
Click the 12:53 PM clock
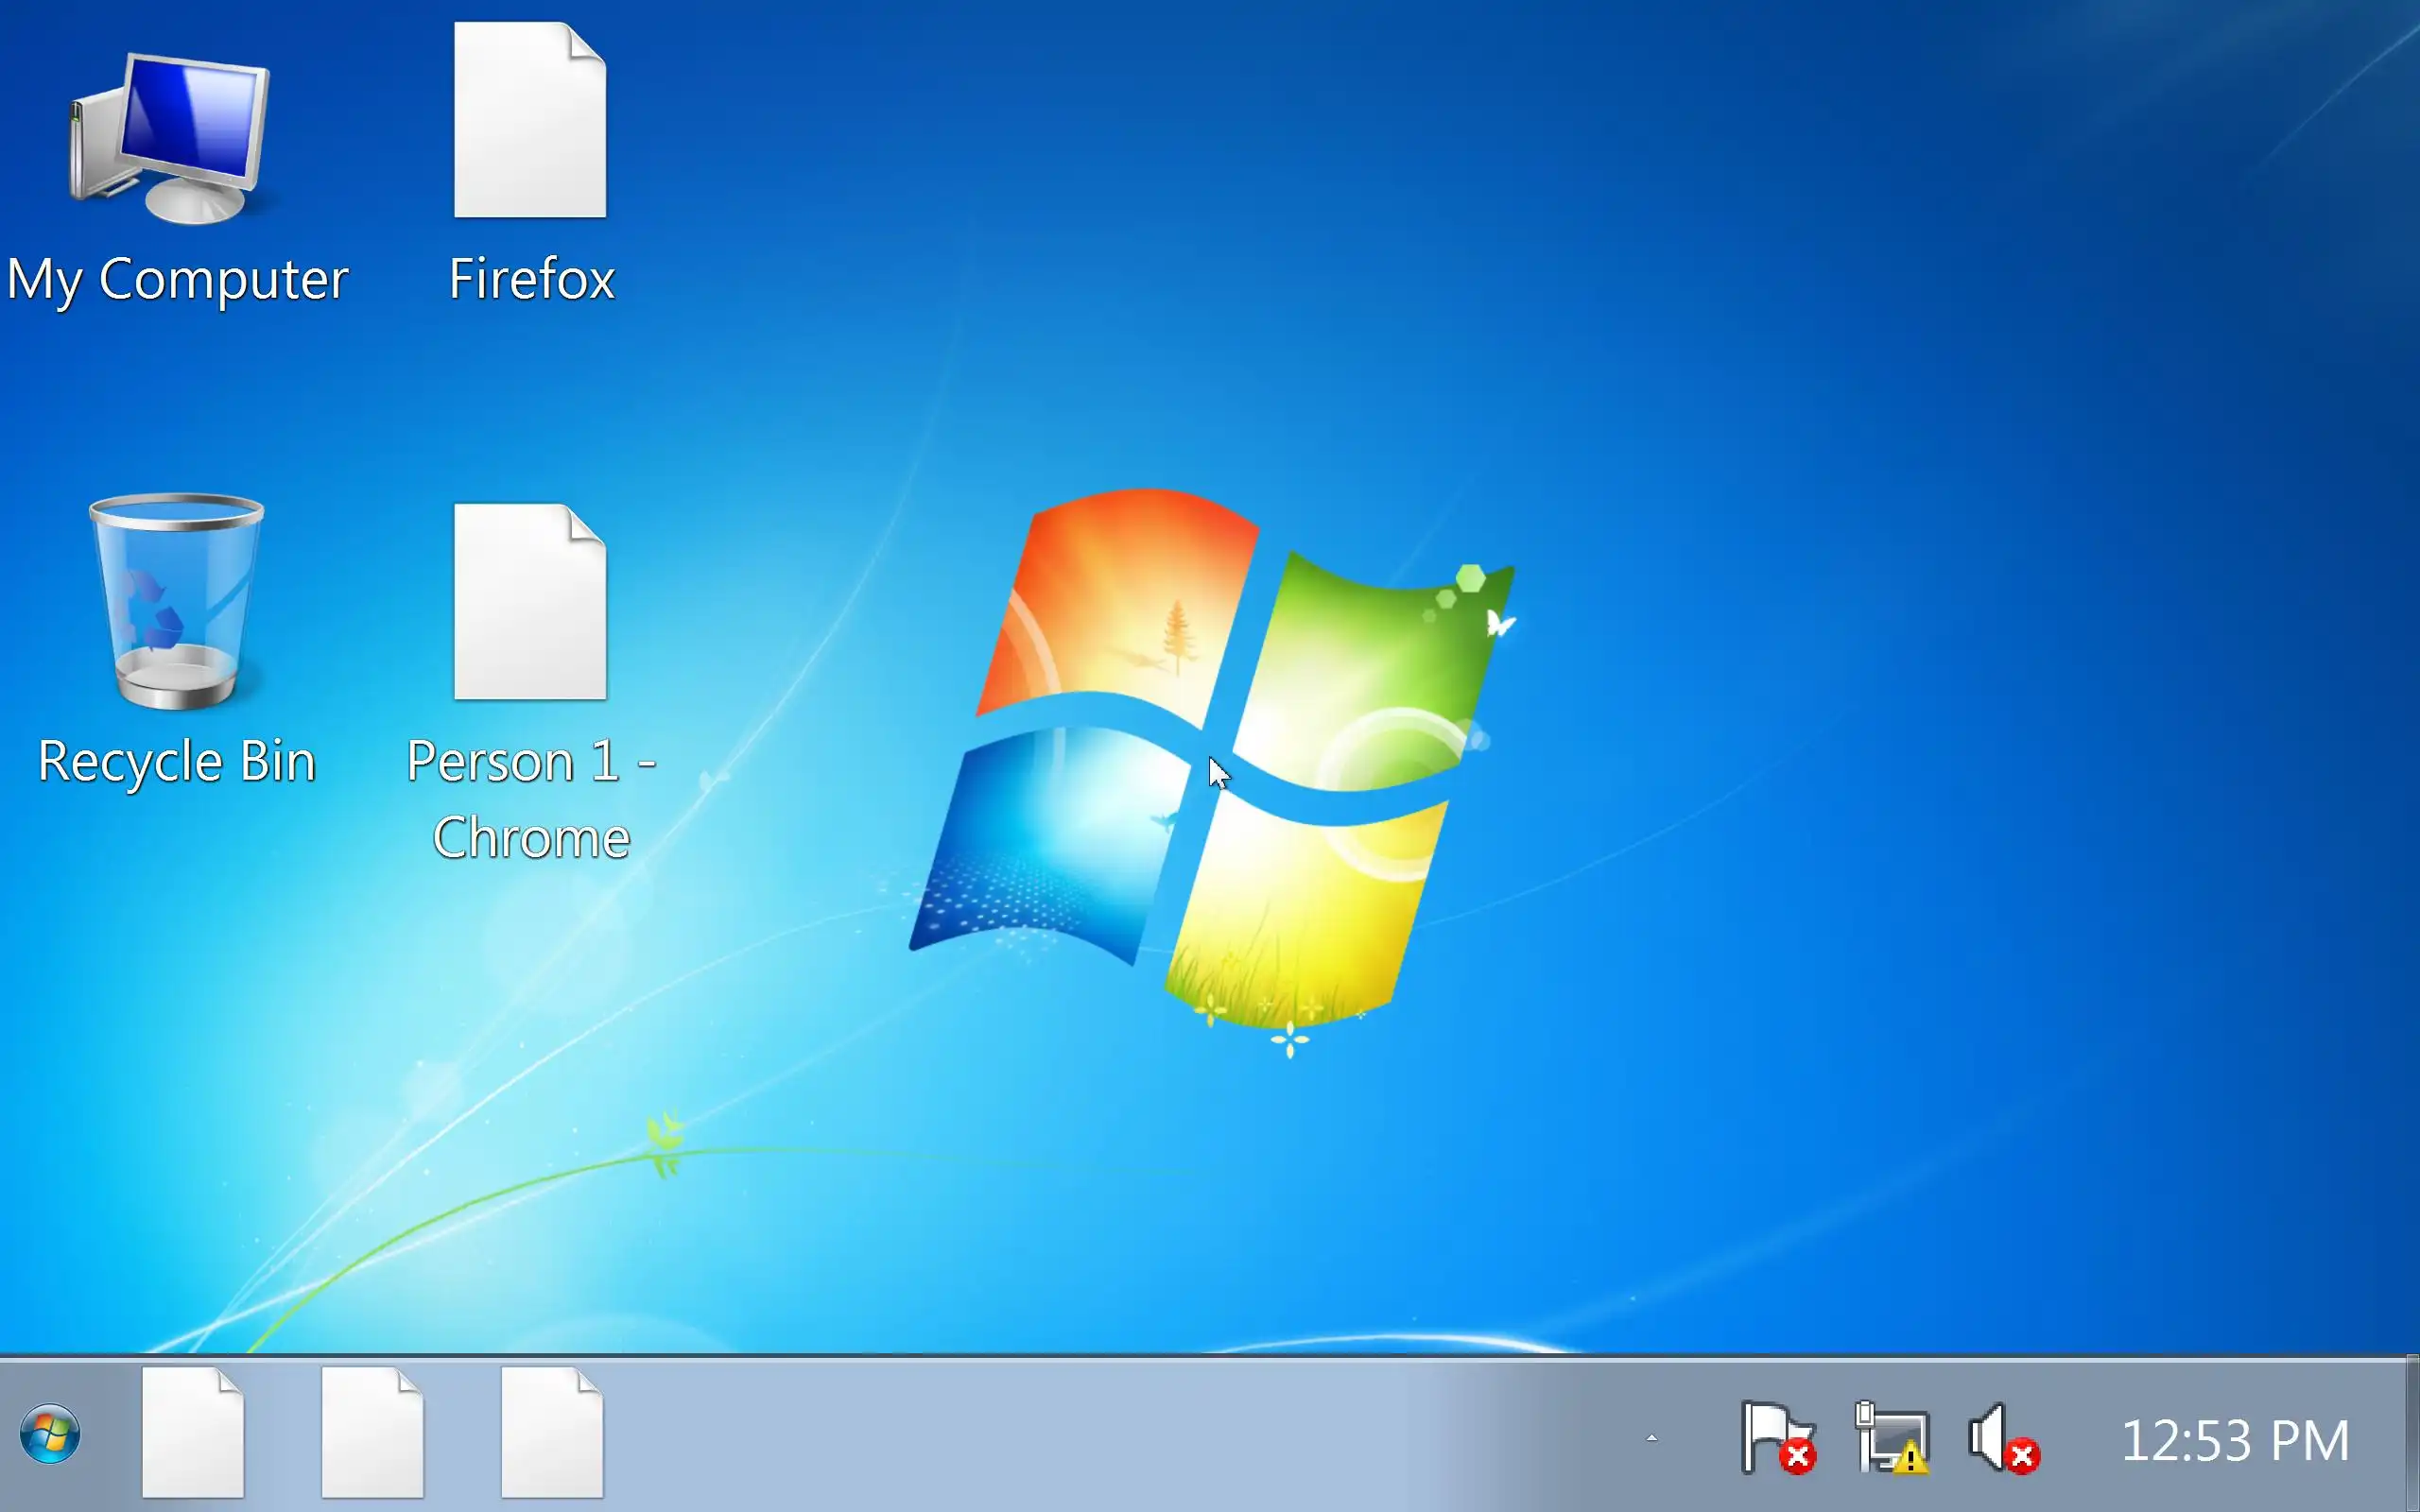tap(2234, 1440)
